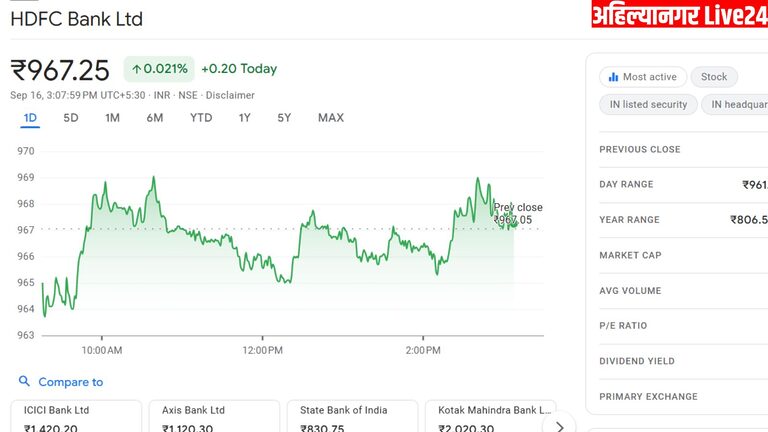Show the 1M chart range
Image resolution: width=768 pixels, height=432 pixels.
pyautogui.click(x=112, y=118)
